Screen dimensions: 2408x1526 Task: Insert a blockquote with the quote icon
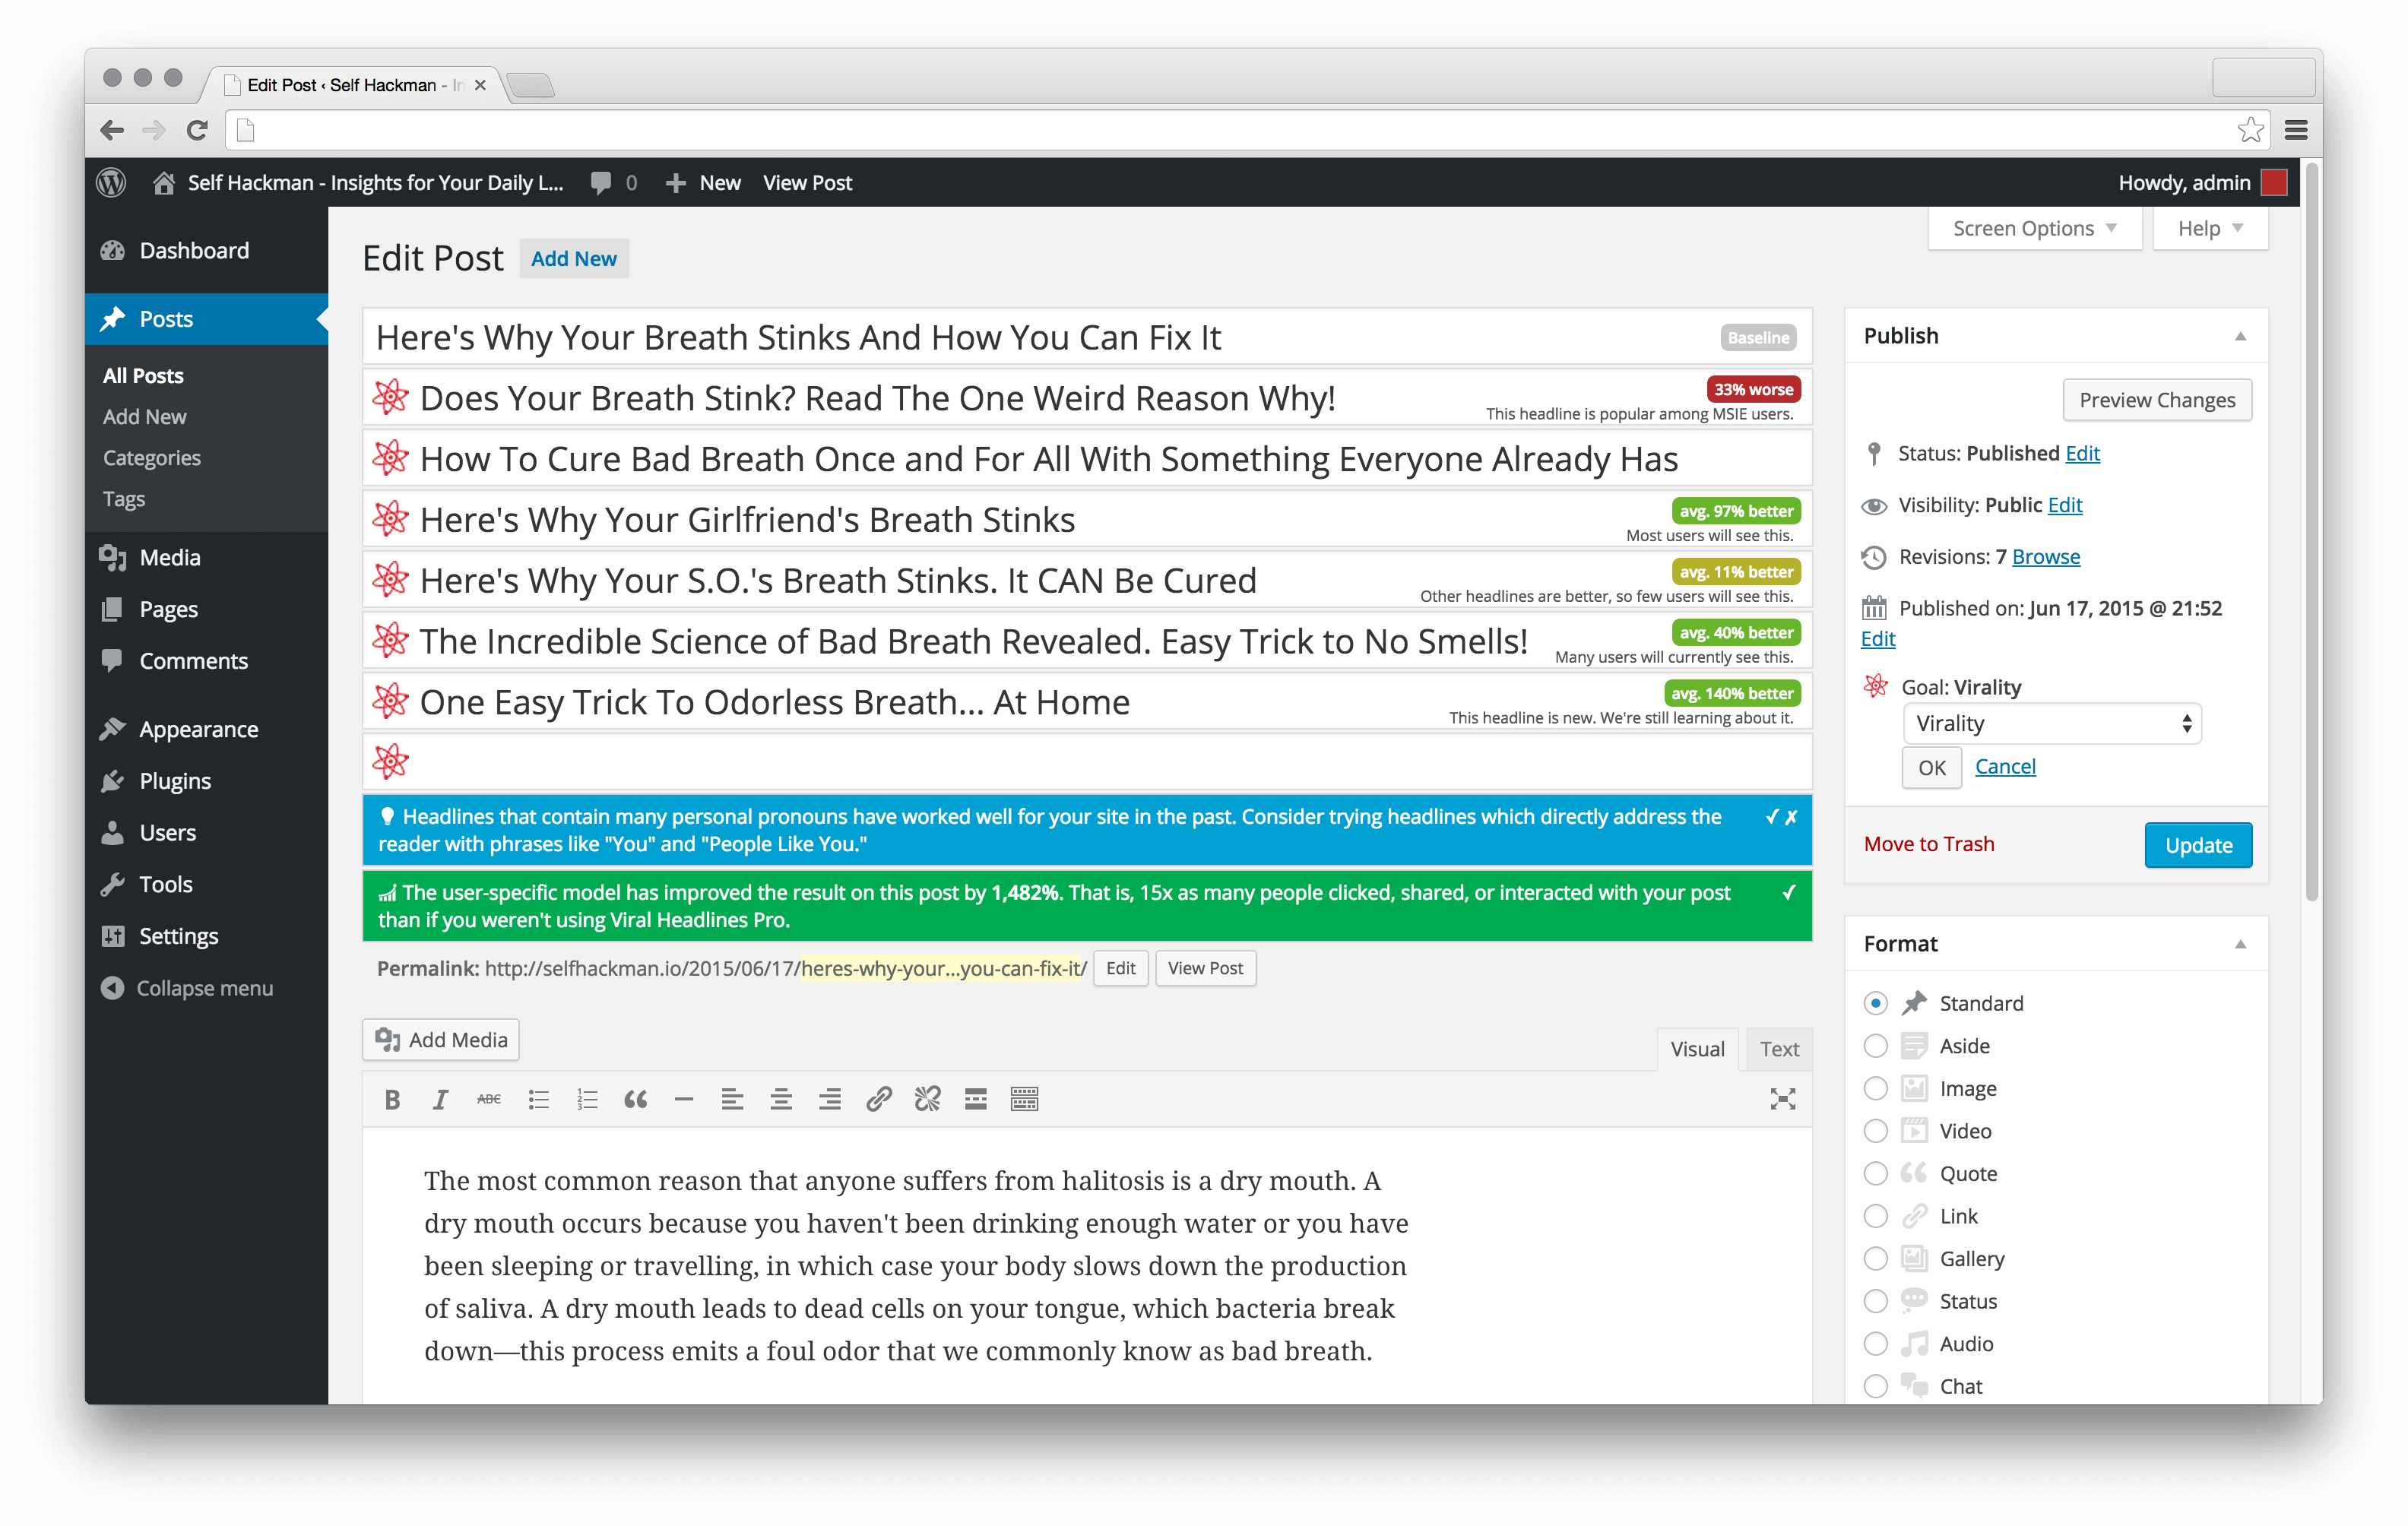click(x=635, y=1100)
